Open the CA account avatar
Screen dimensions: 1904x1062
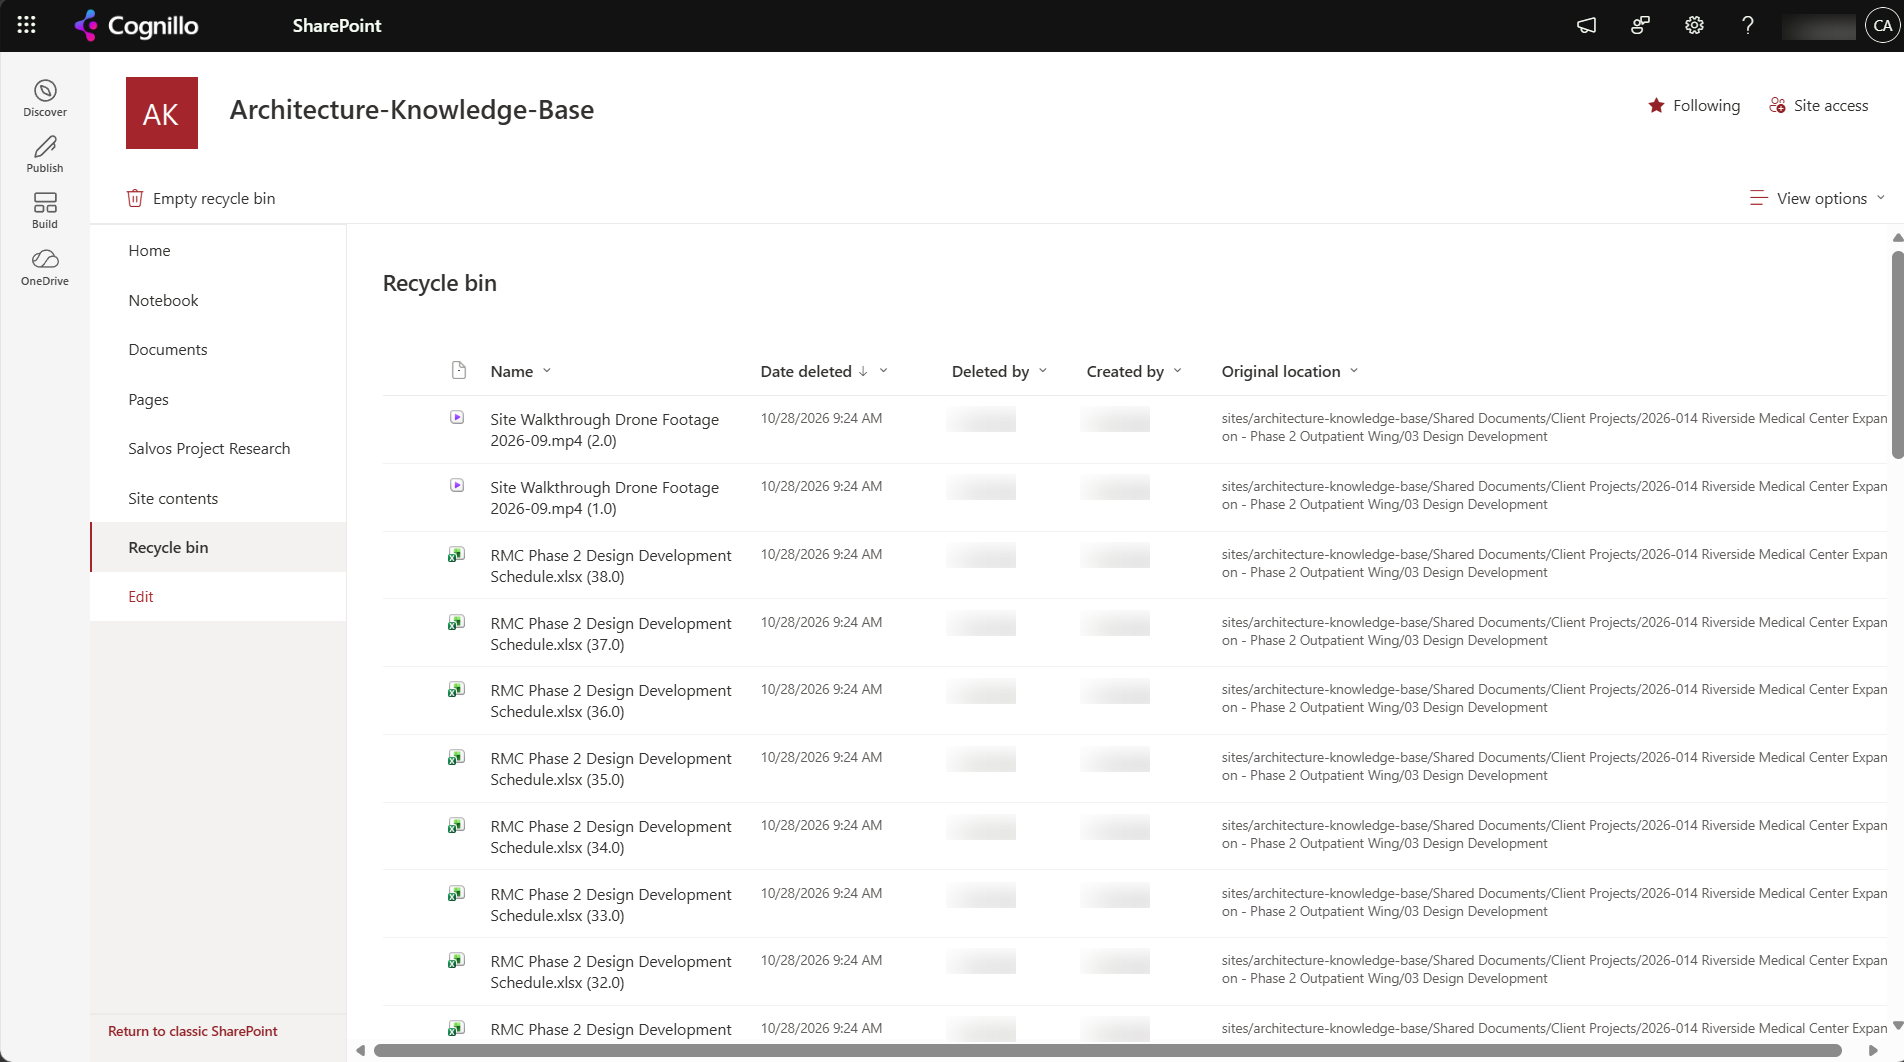(x=1883, y=25)
